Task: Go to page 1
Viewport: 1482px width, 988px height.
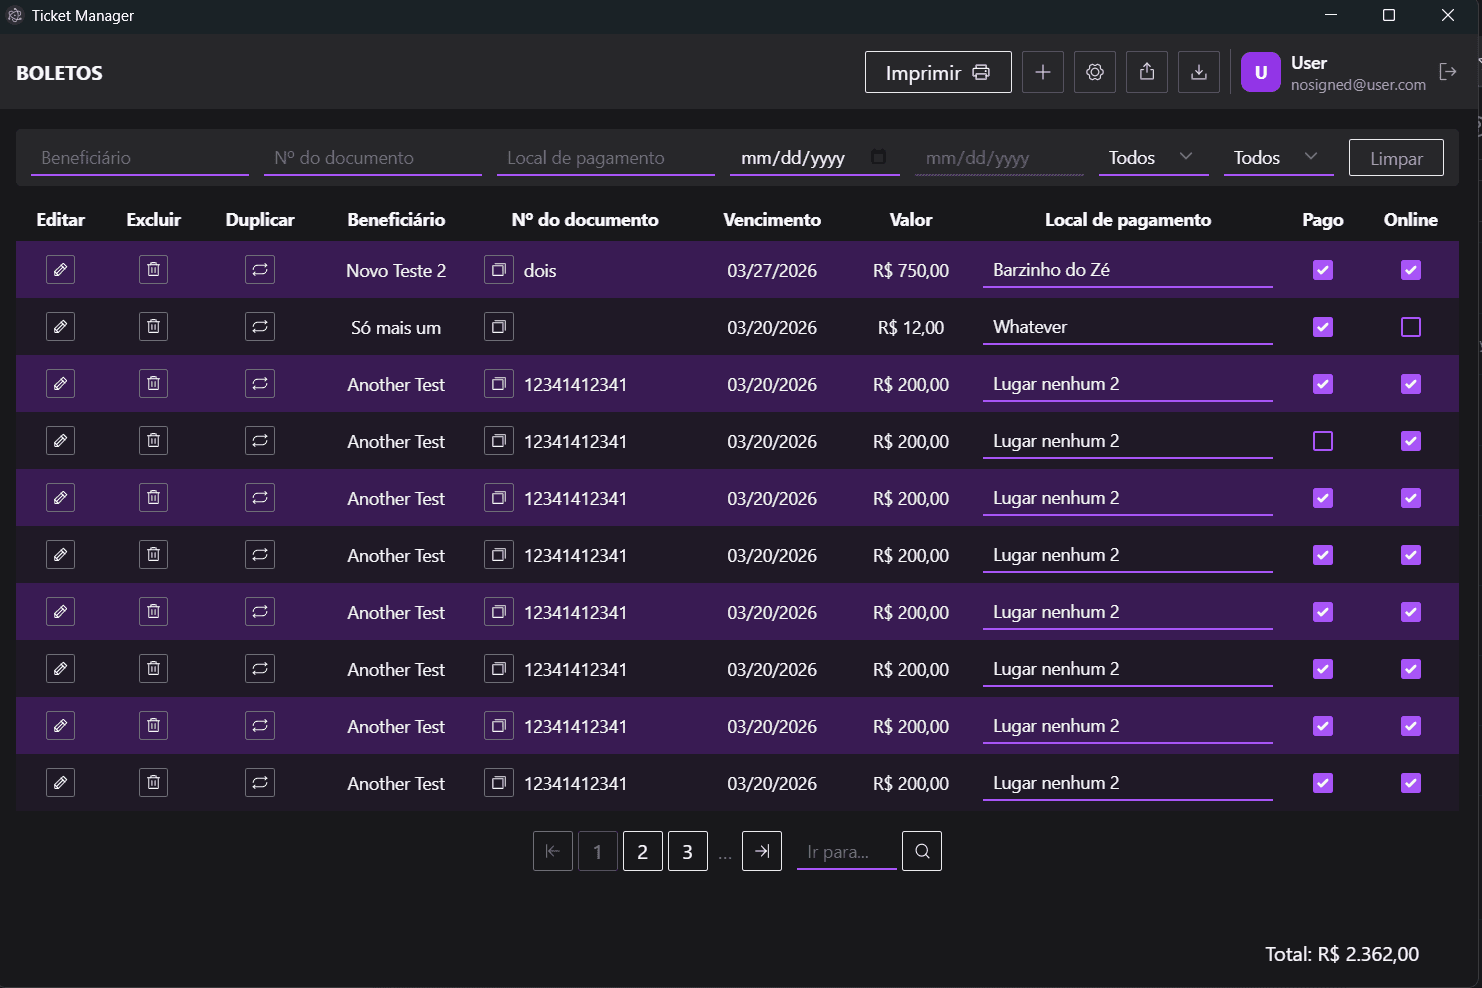Action: 598,851
